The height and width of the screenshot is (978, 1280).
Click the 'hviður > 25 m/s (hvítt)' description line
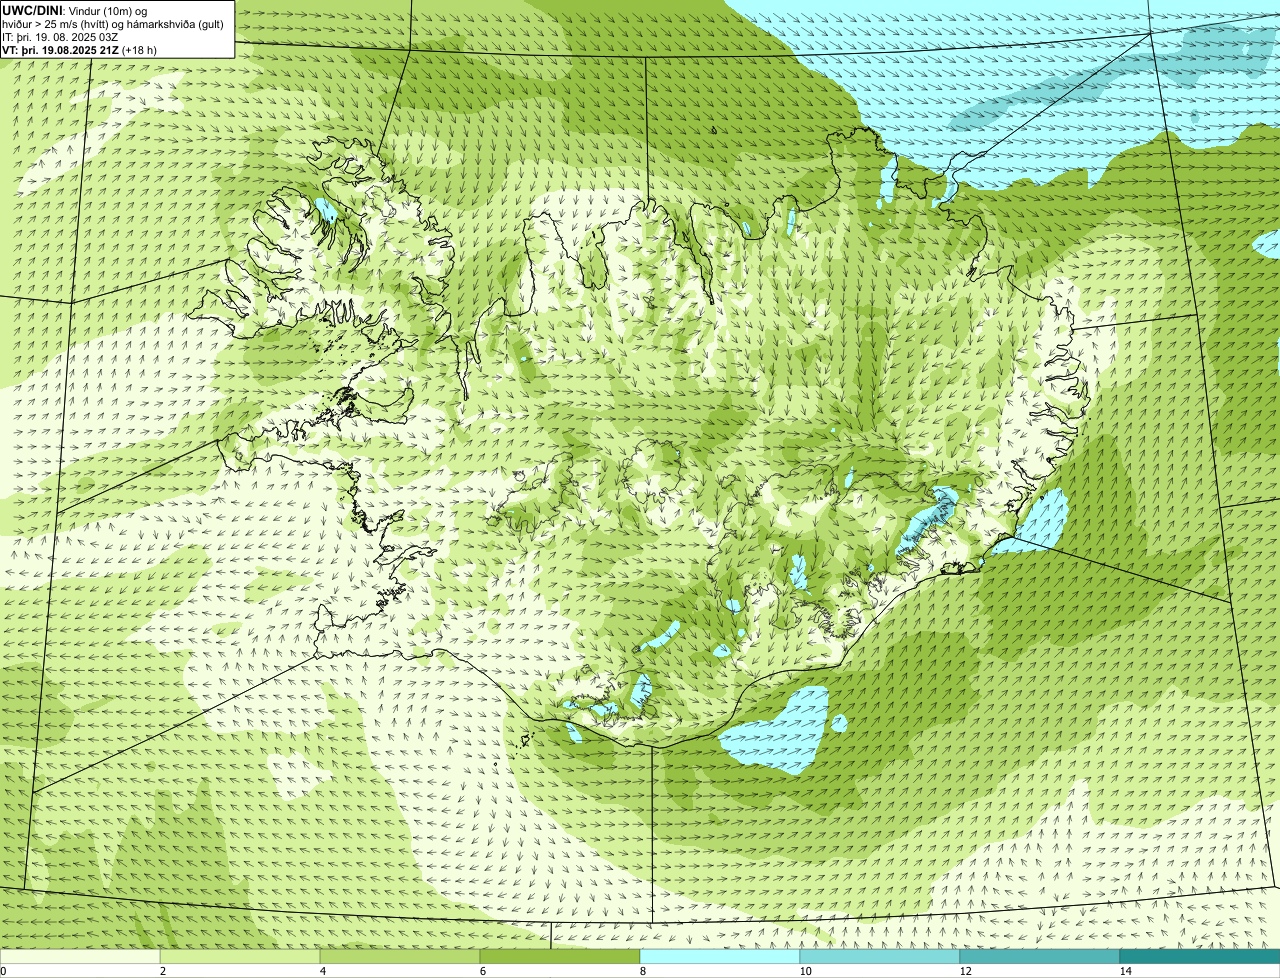(x=114, y=23)
